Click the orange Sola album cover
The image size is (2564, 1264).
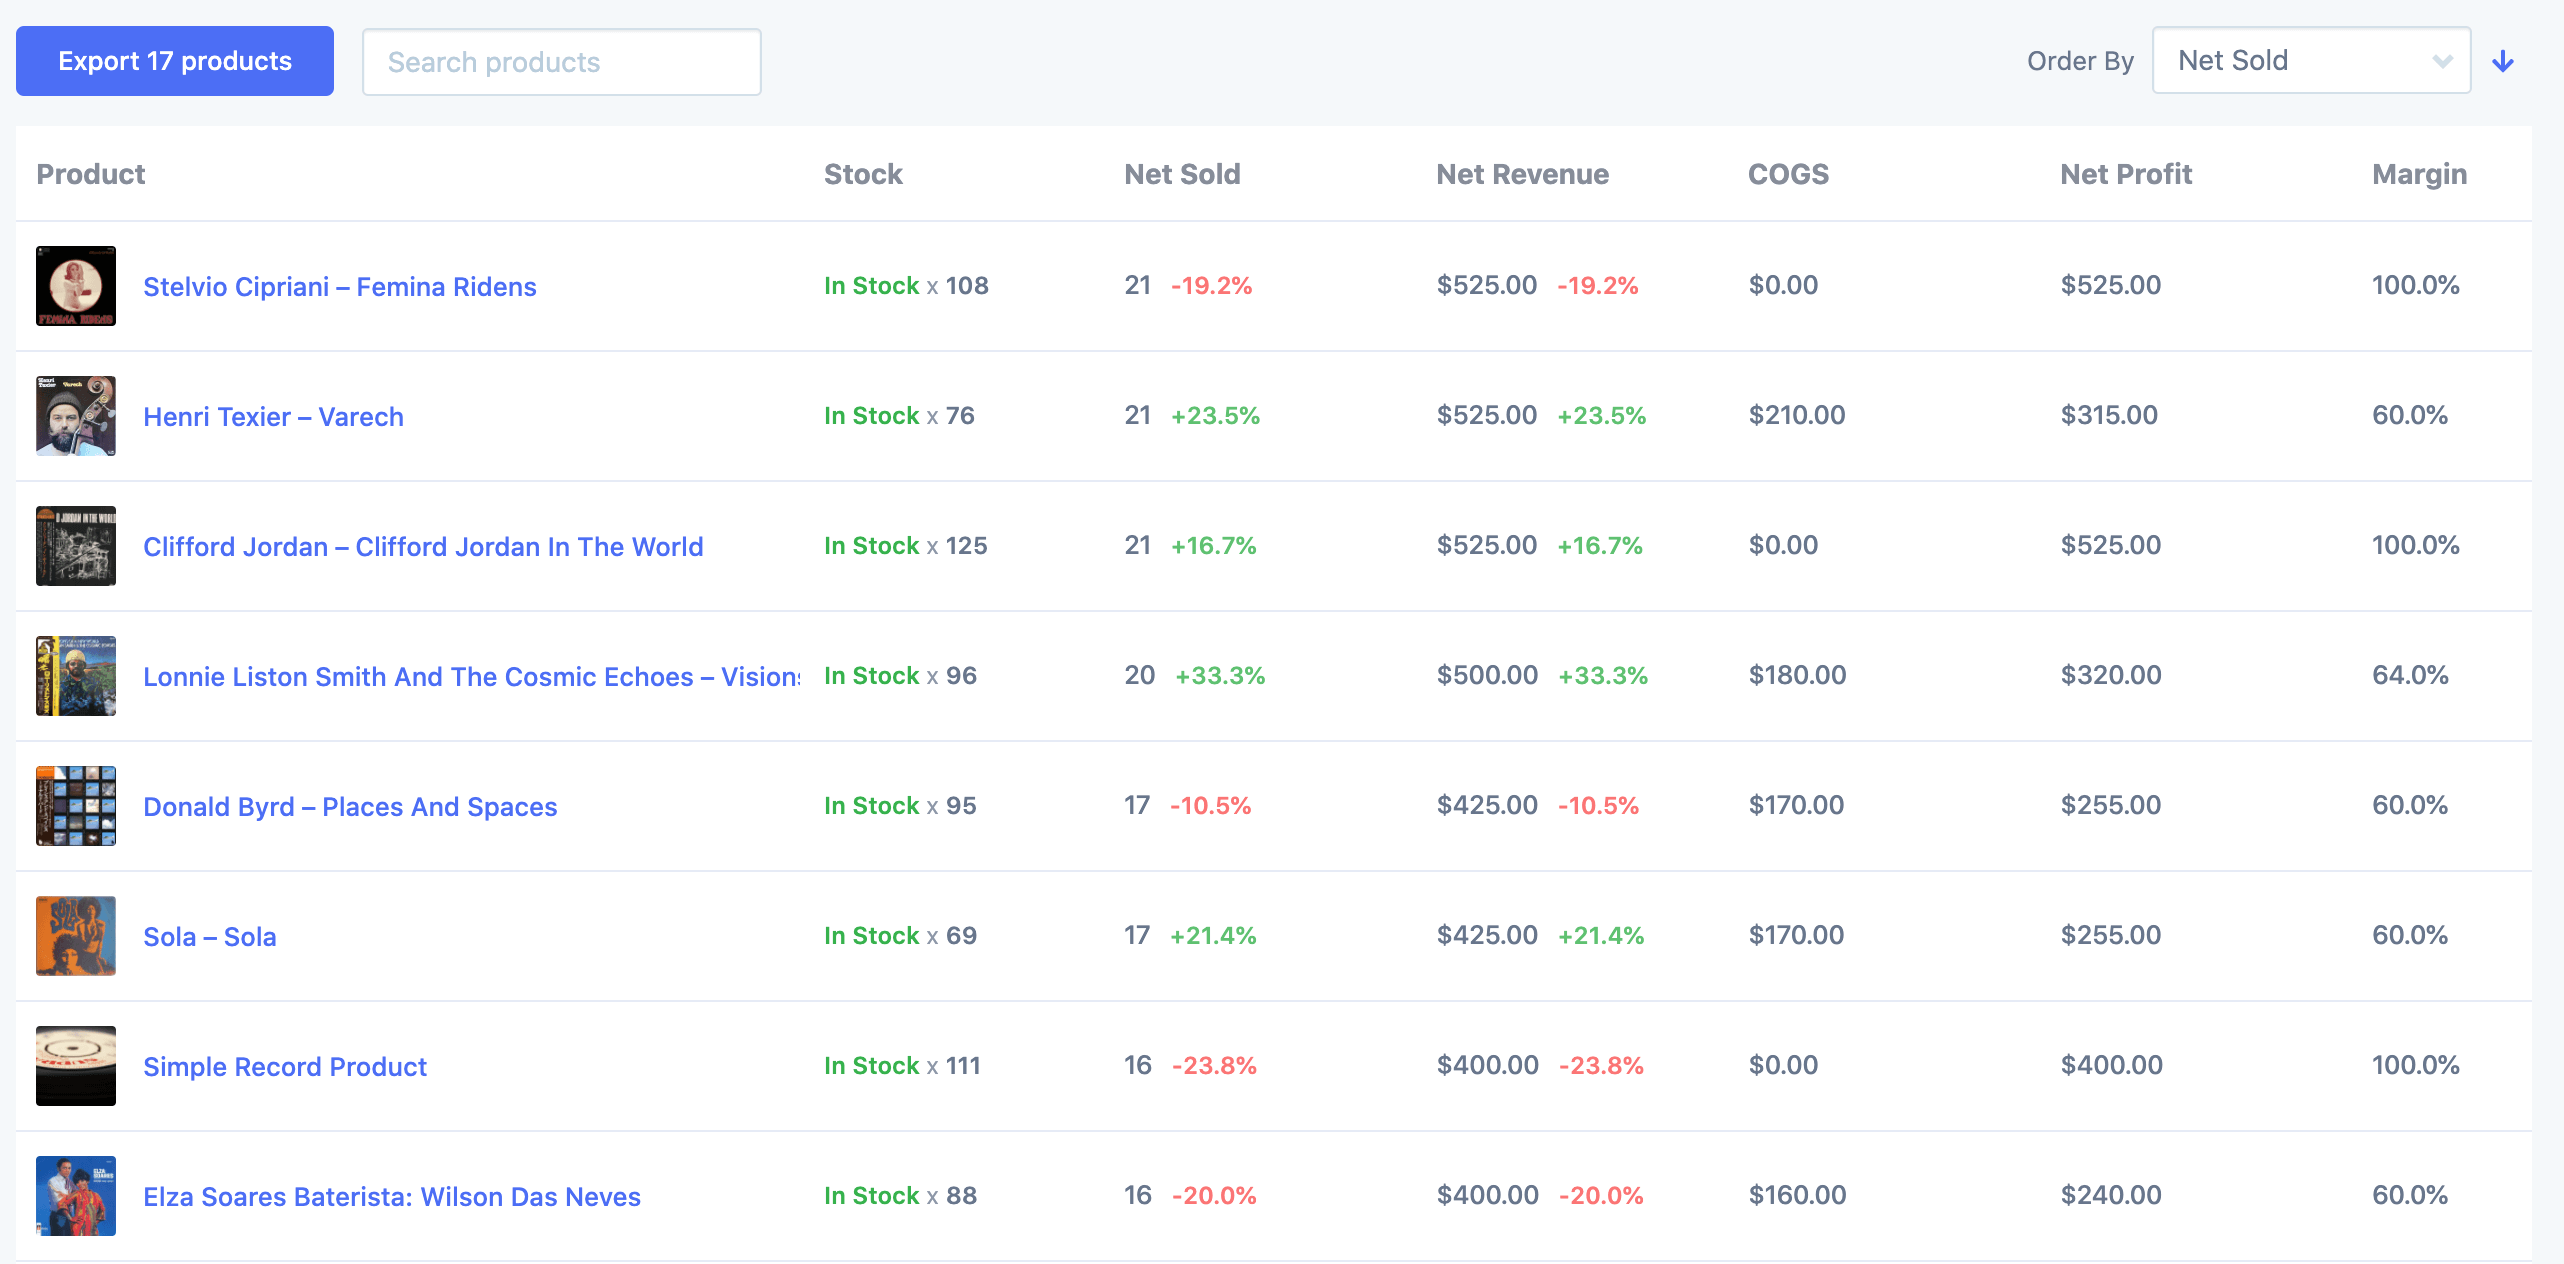pos(76,936)
